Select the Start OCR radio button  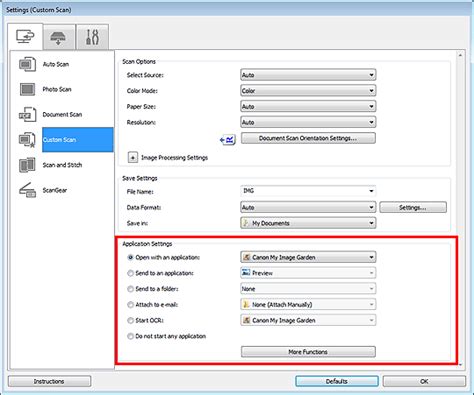130,320
